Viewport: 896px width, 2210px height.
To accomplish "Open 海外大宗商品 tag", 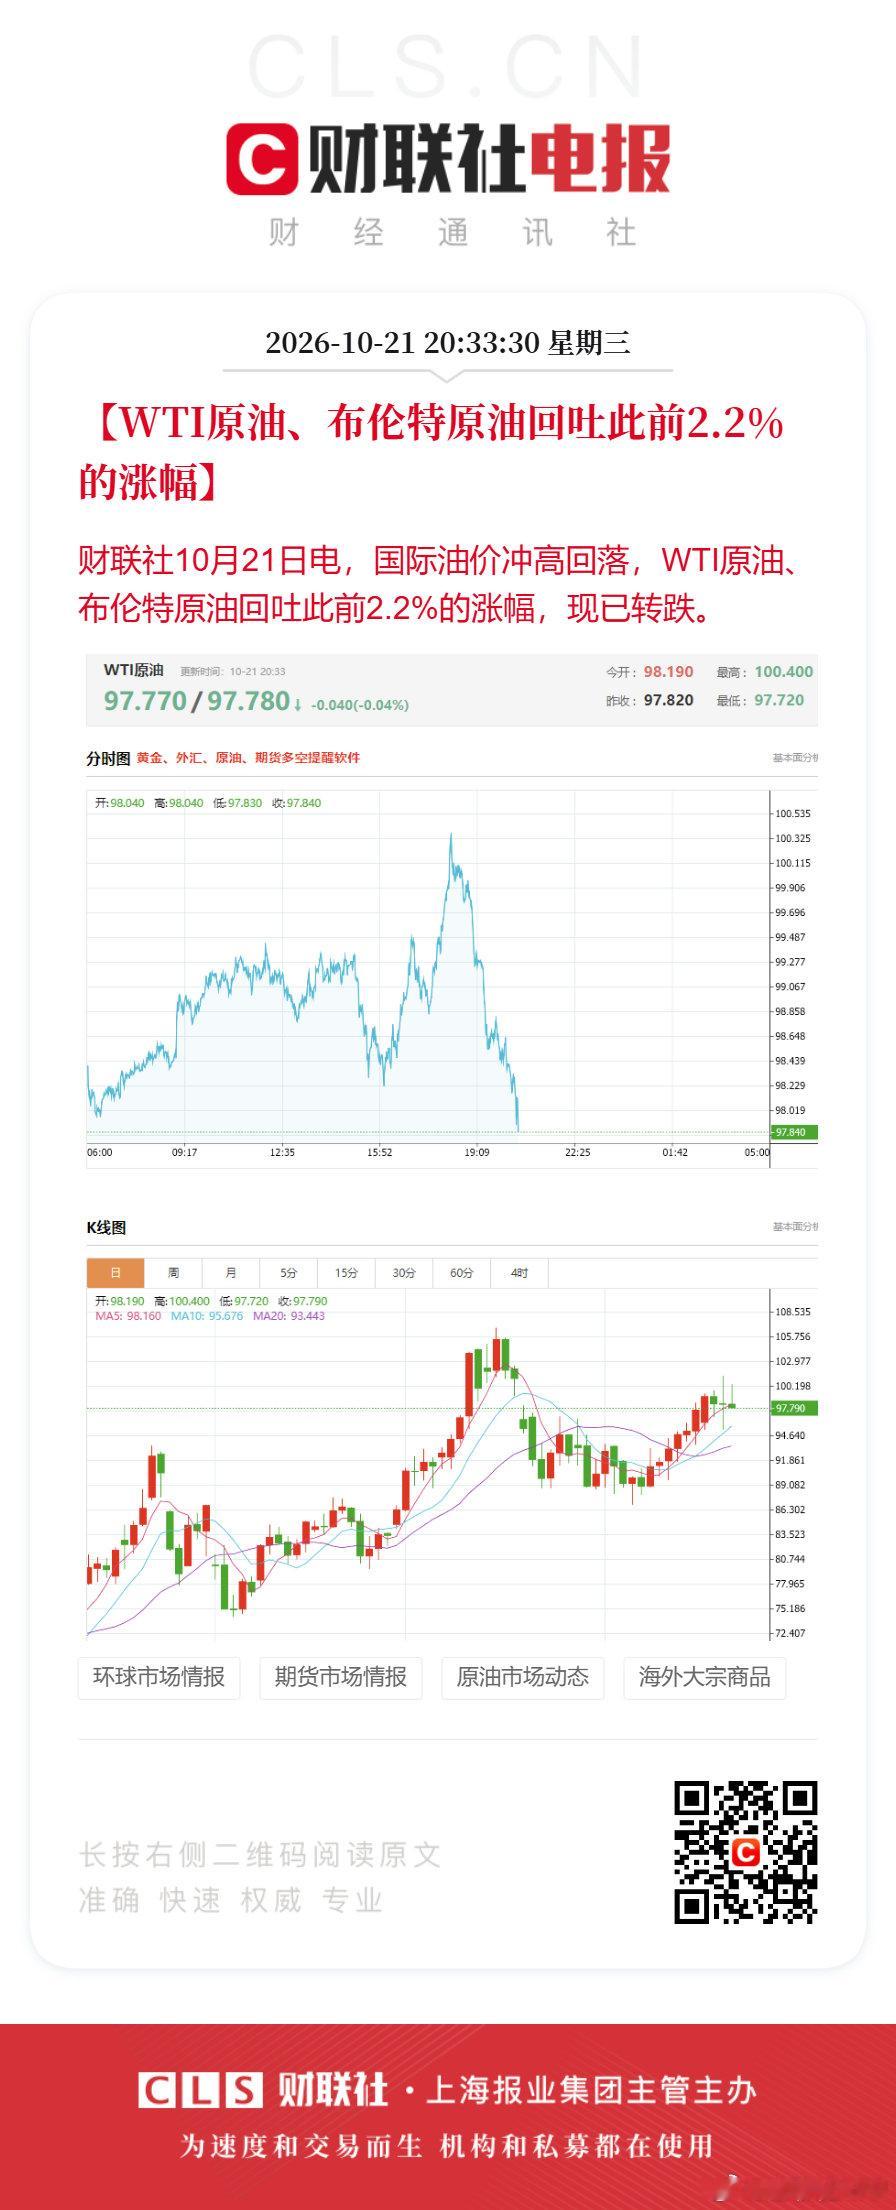I will click(705, 1677).
